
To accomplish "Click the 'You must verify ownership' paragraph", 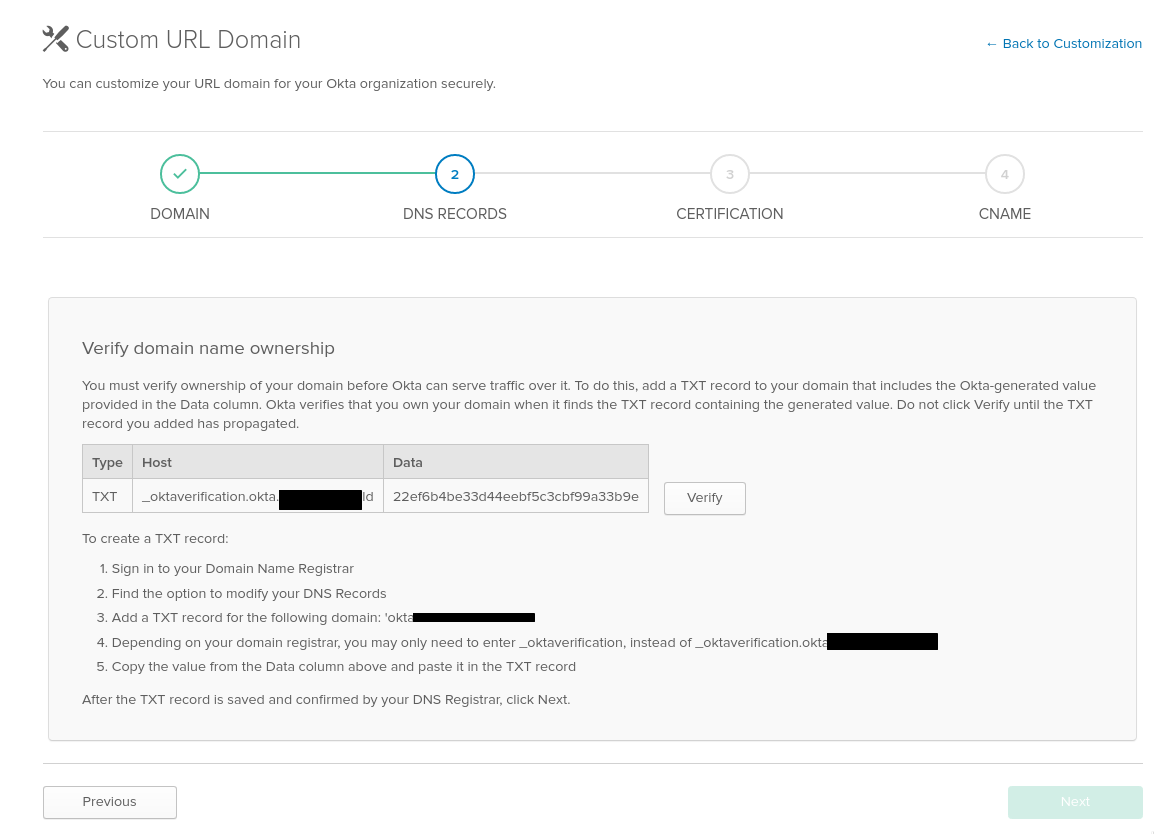I will [x=589, y=404].
